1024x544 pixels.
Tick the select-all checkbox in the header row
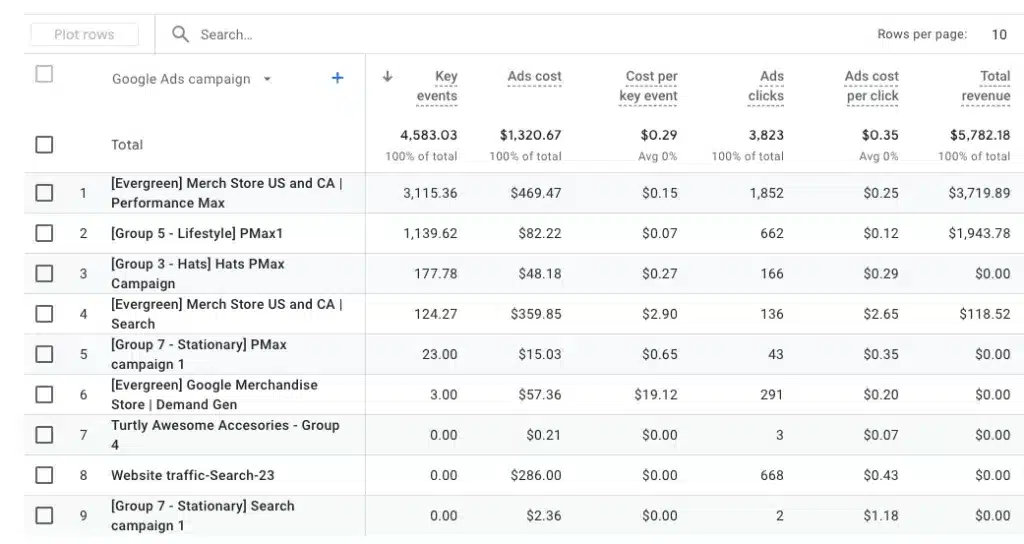pos(44,74)
